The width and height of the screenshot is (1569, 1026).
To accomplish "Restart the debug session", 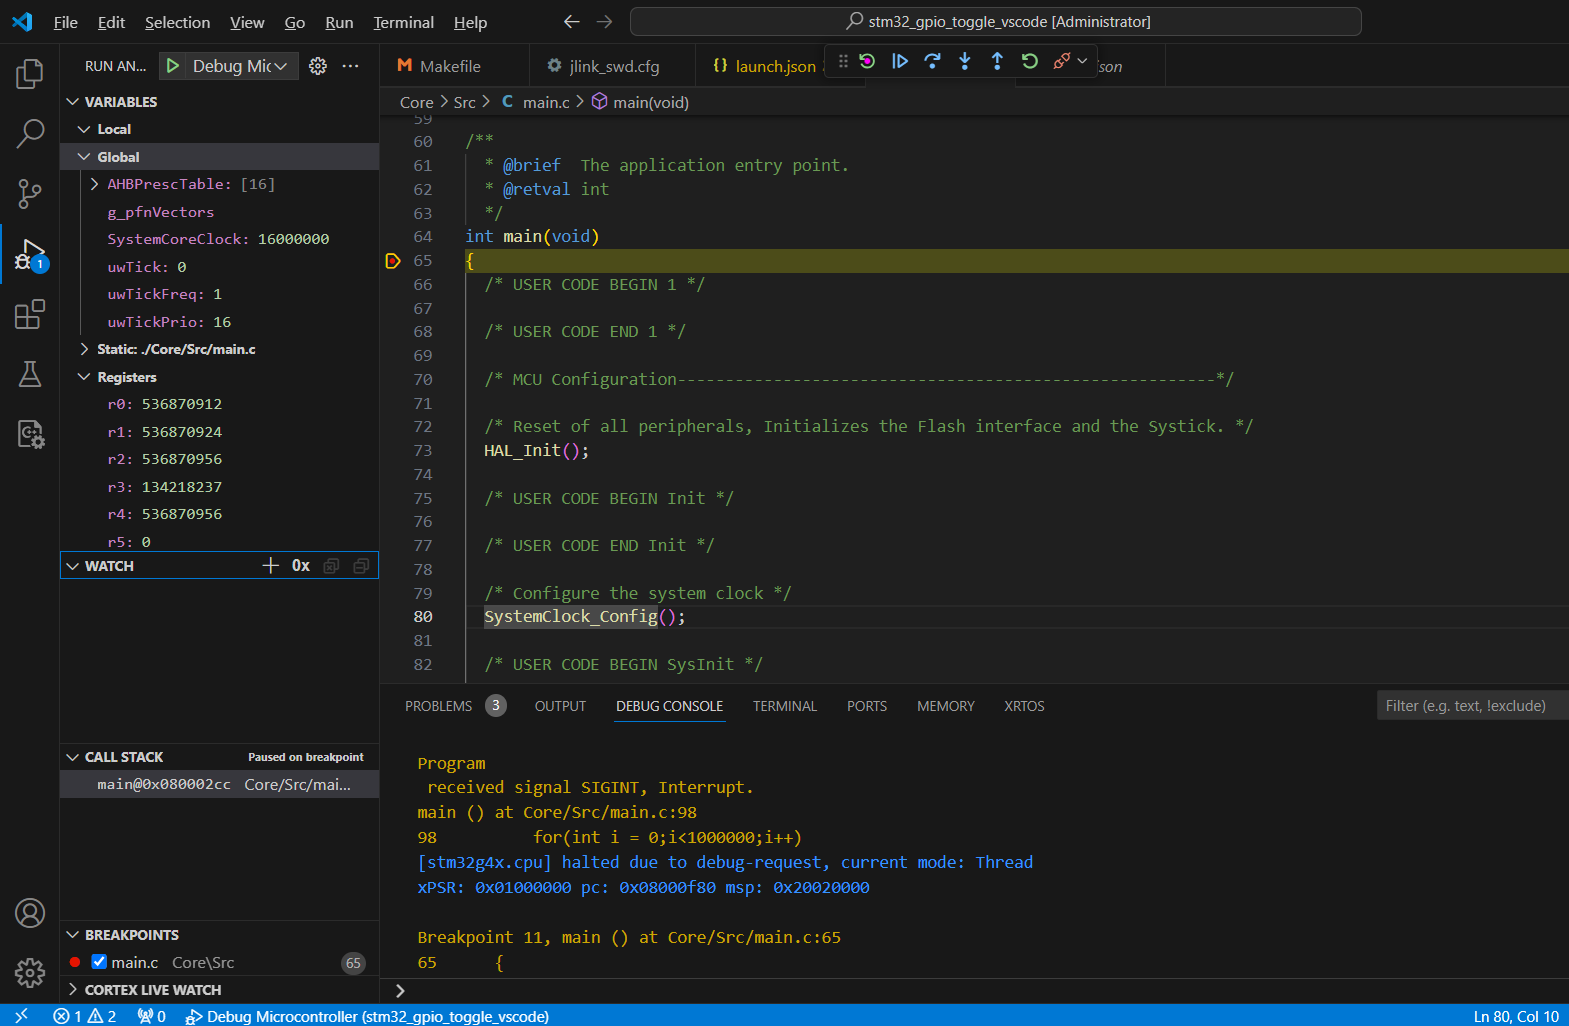I will (x=1029, y=61).
